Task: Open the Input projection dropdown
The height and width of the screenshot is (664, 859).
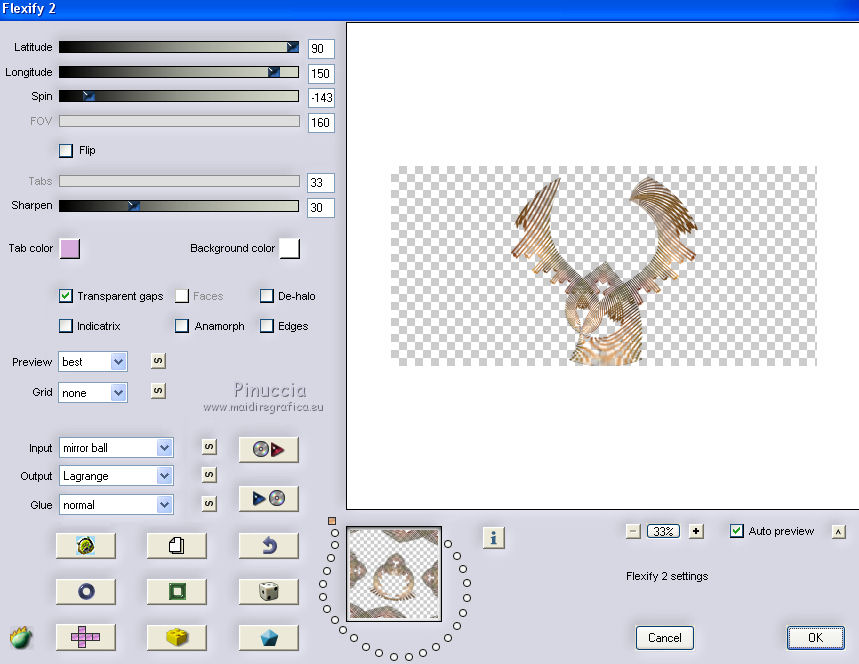Action: coord(116,448)
